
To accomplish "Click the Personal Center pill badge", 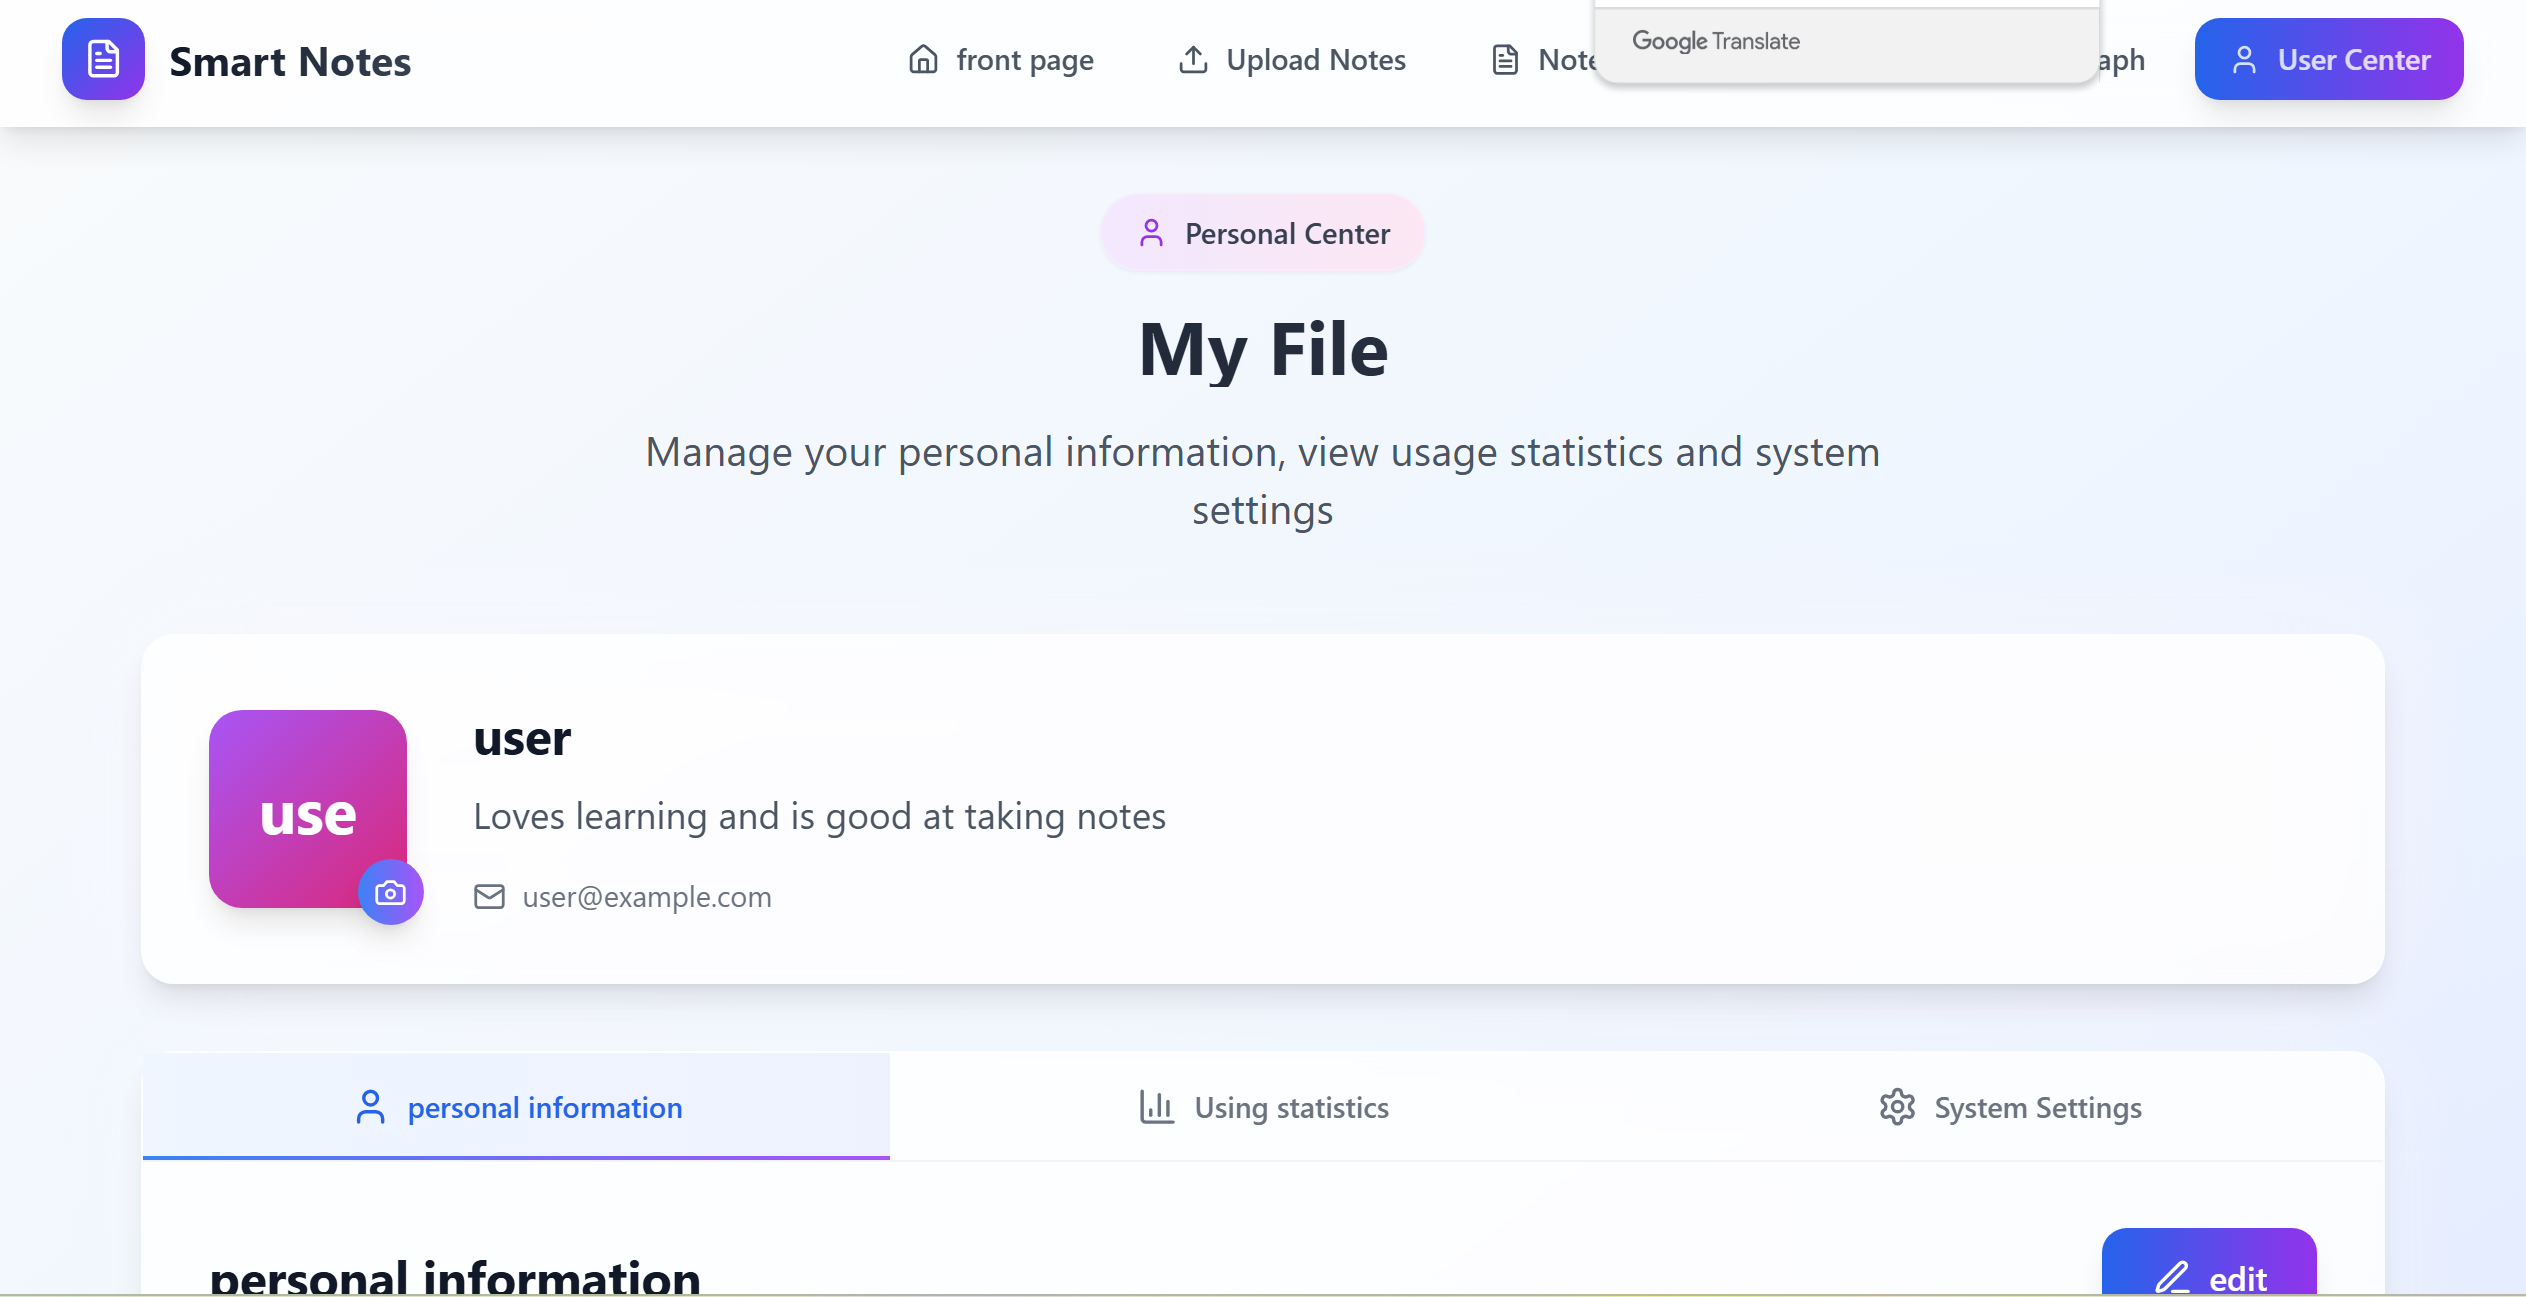I will tap(1263, 234).
